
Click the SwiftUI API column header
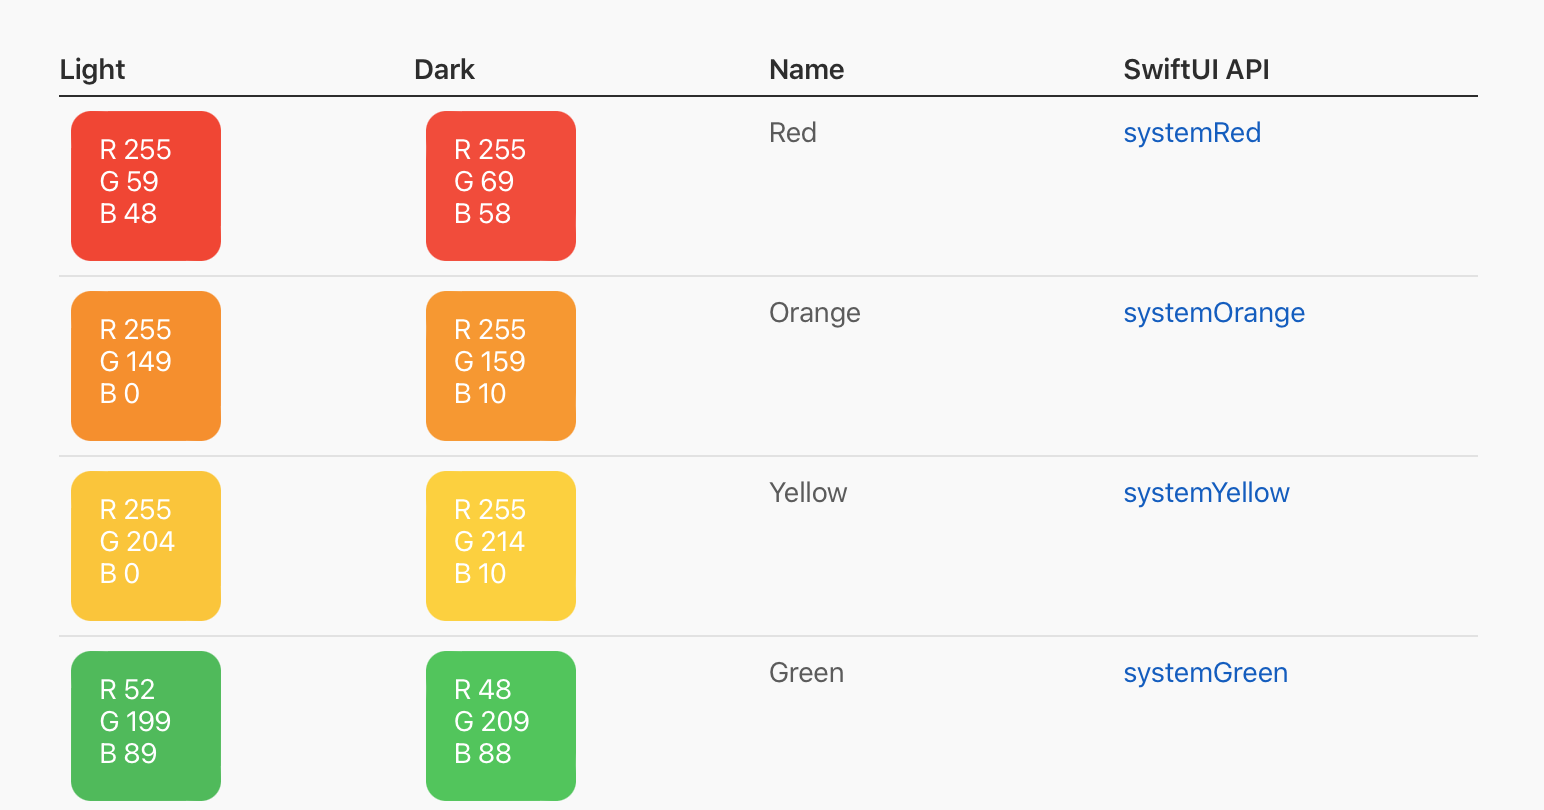coord(1196,70)
